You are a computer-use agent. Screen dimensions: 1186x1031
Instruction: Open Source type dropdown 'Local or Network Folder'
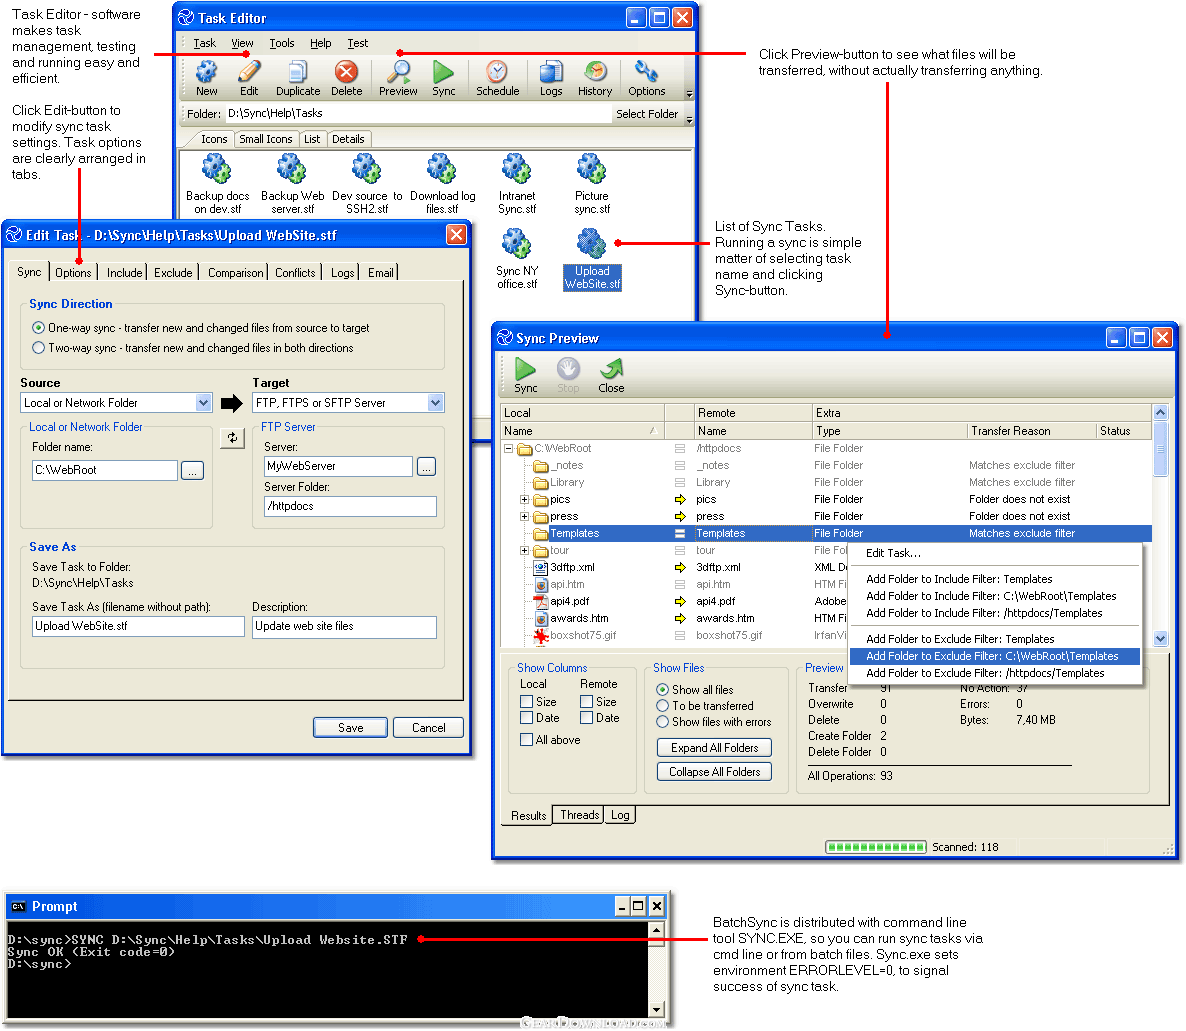pos(203,402)
